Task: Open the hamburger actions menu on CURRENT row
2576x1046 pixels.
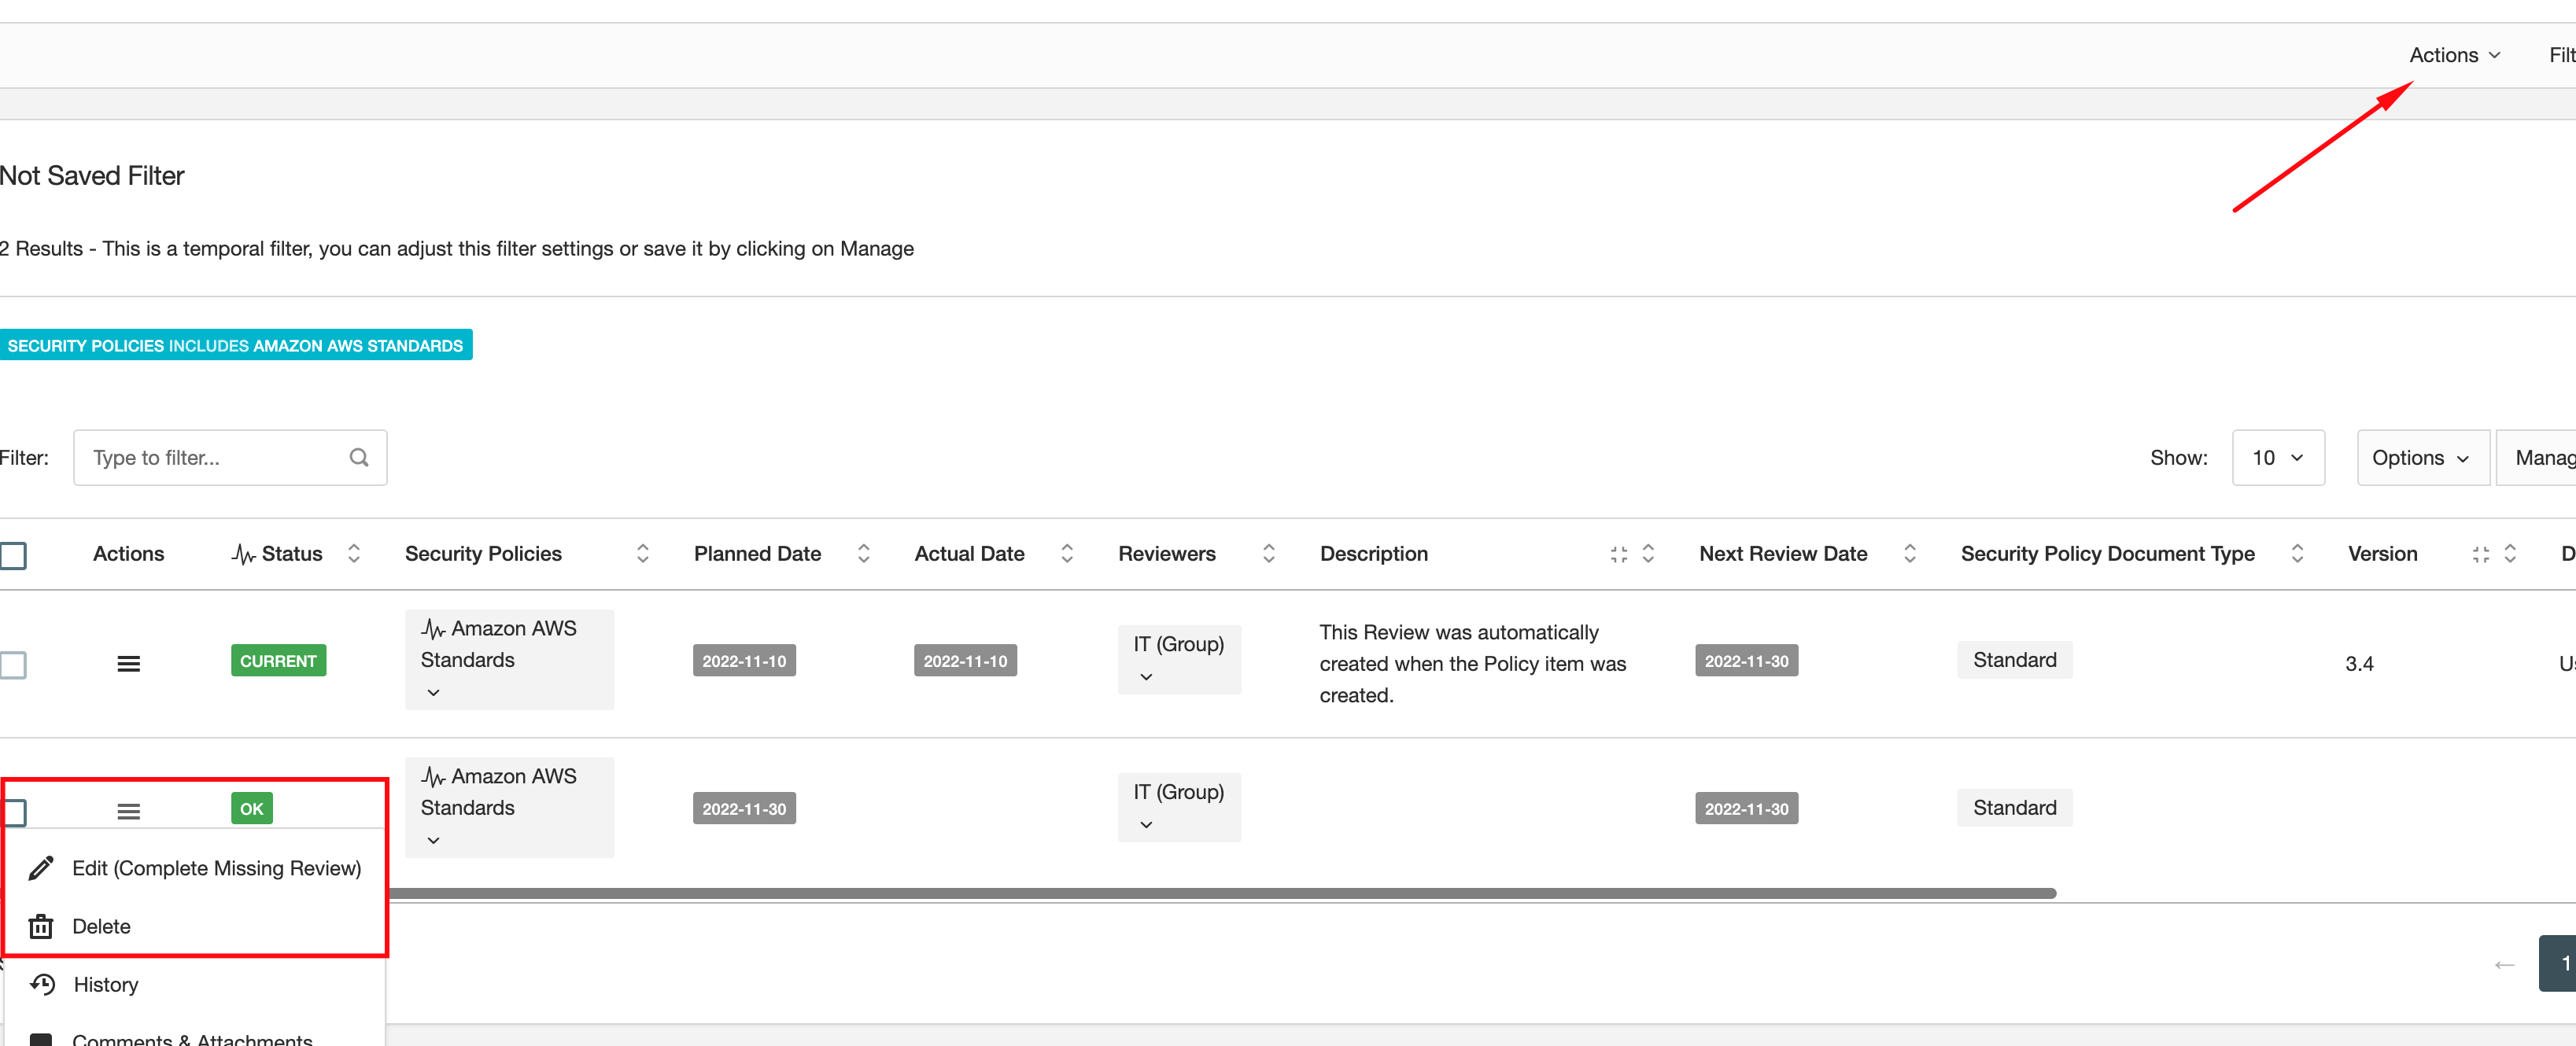Action: pos(128,662)
